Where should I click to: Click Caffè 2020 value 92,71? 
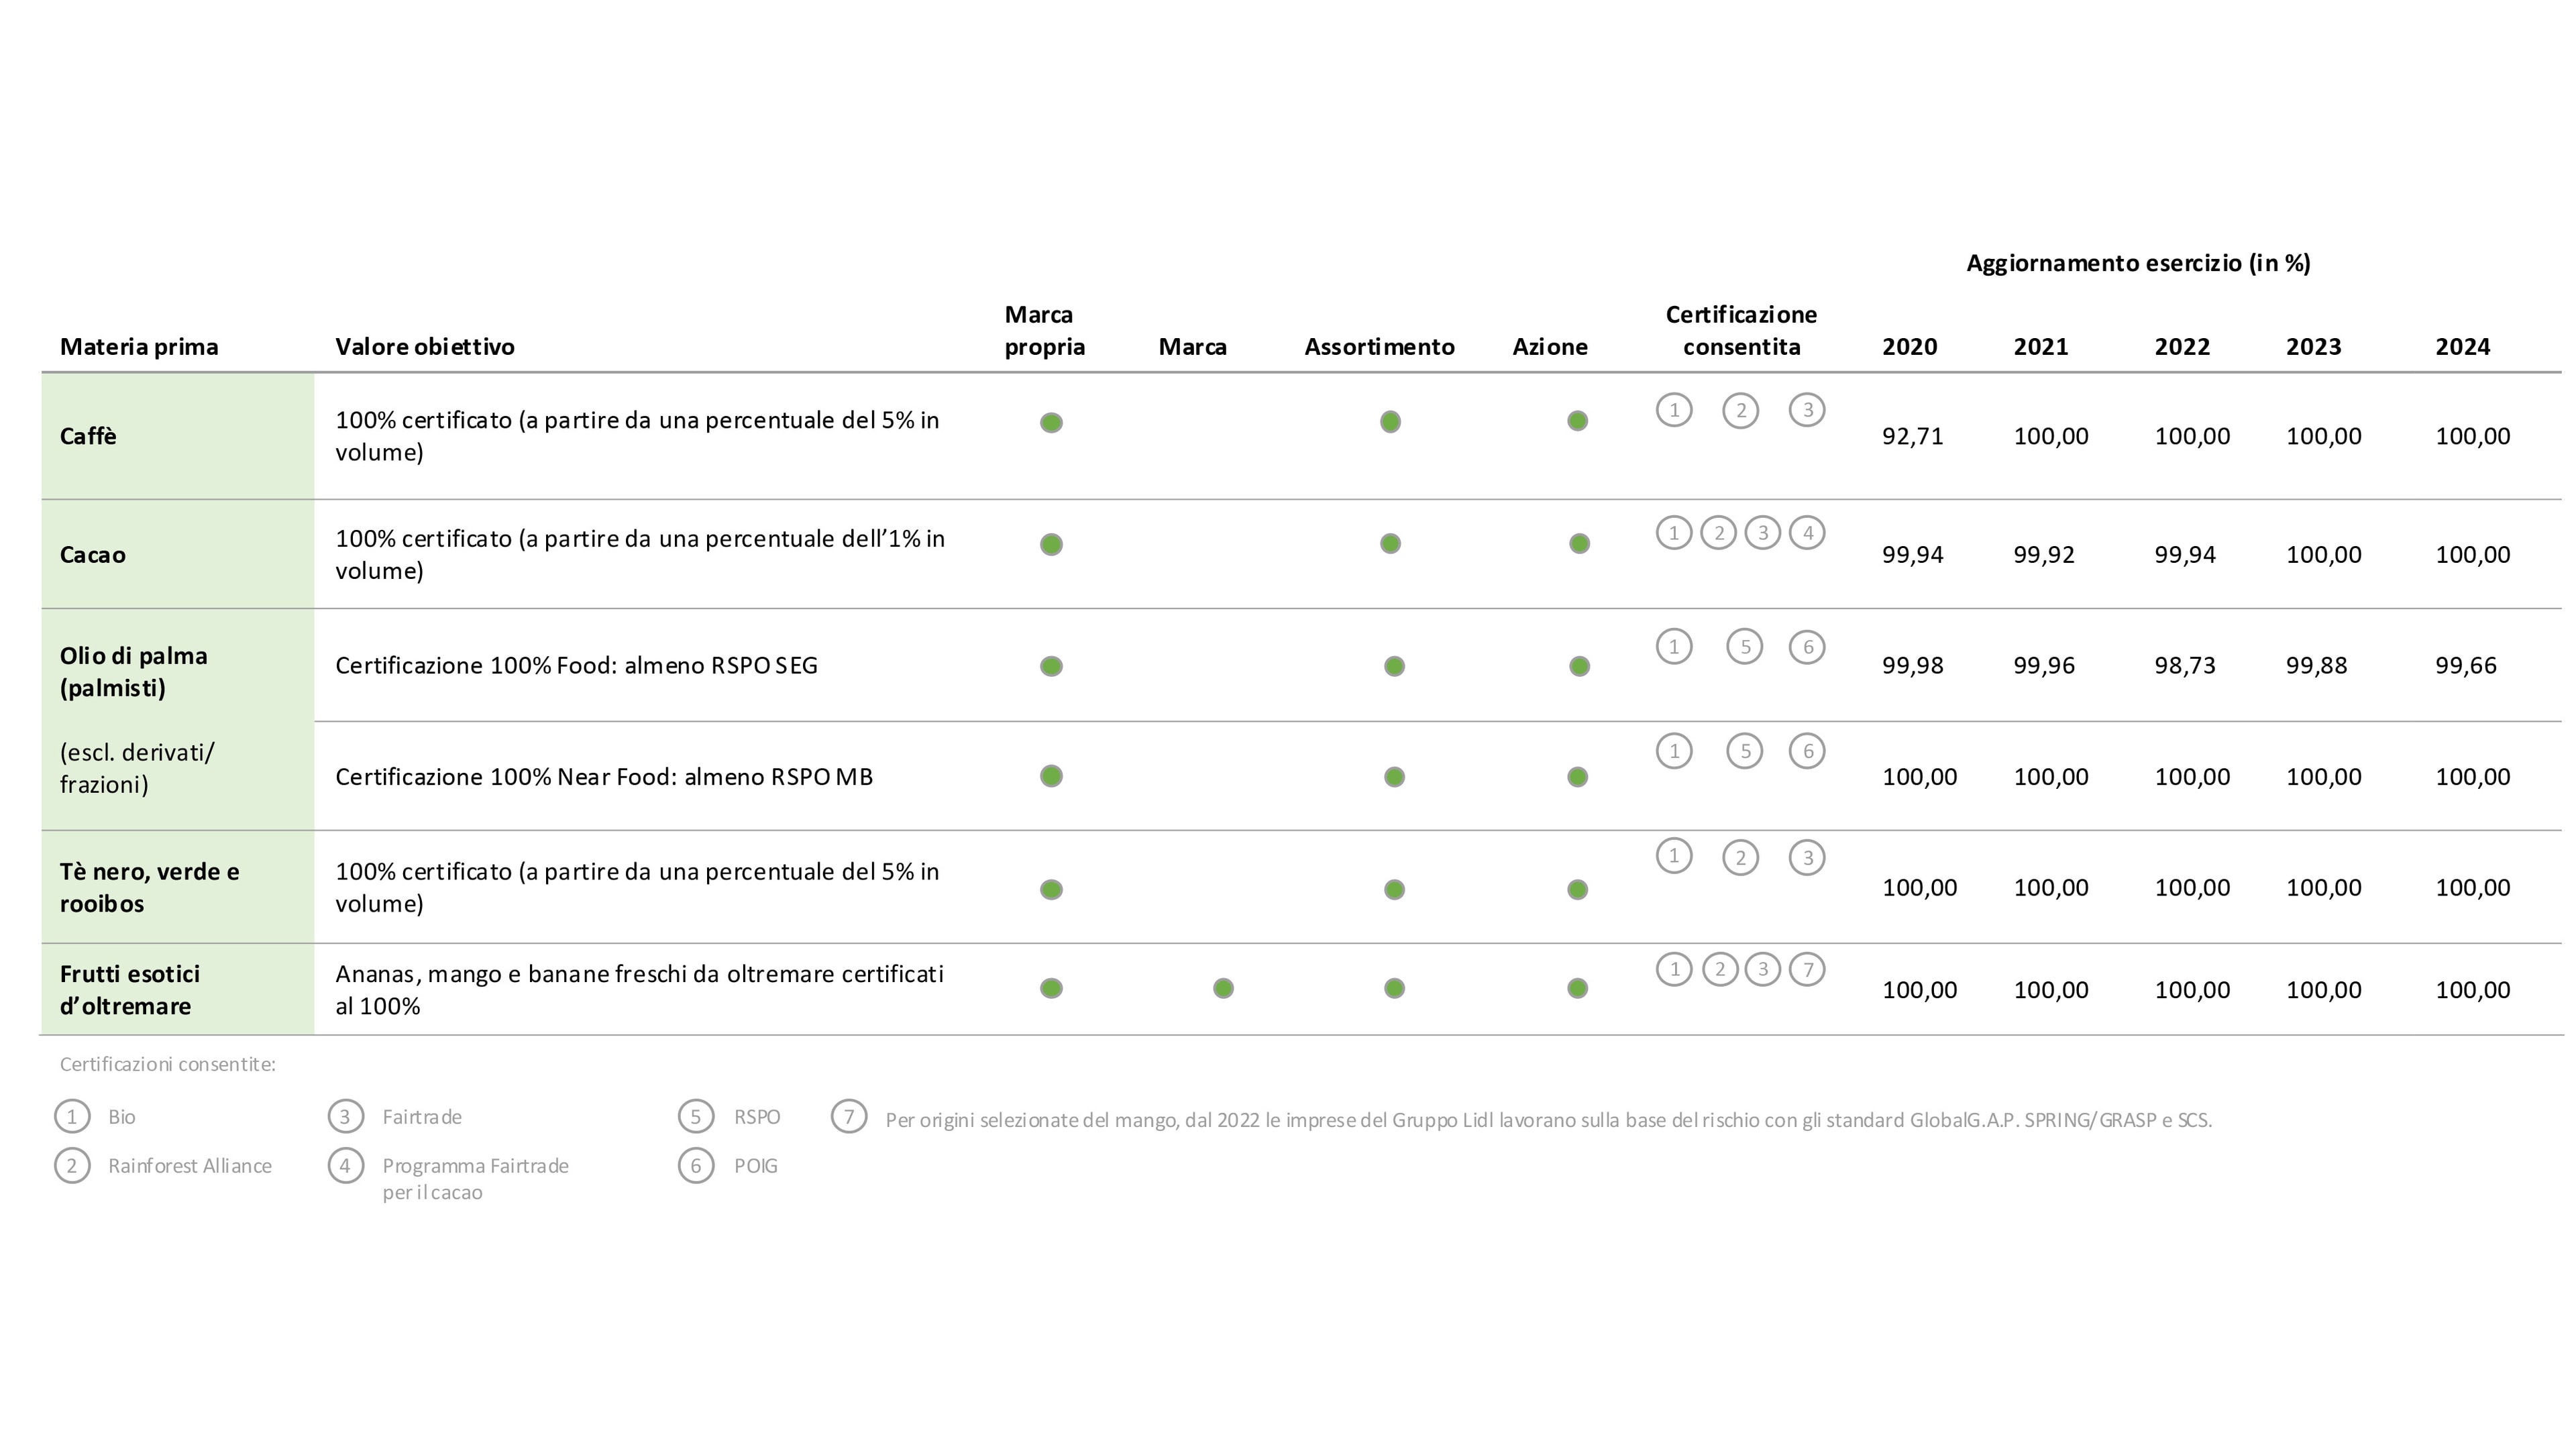pyautogui.click(x=1912, y=436)
